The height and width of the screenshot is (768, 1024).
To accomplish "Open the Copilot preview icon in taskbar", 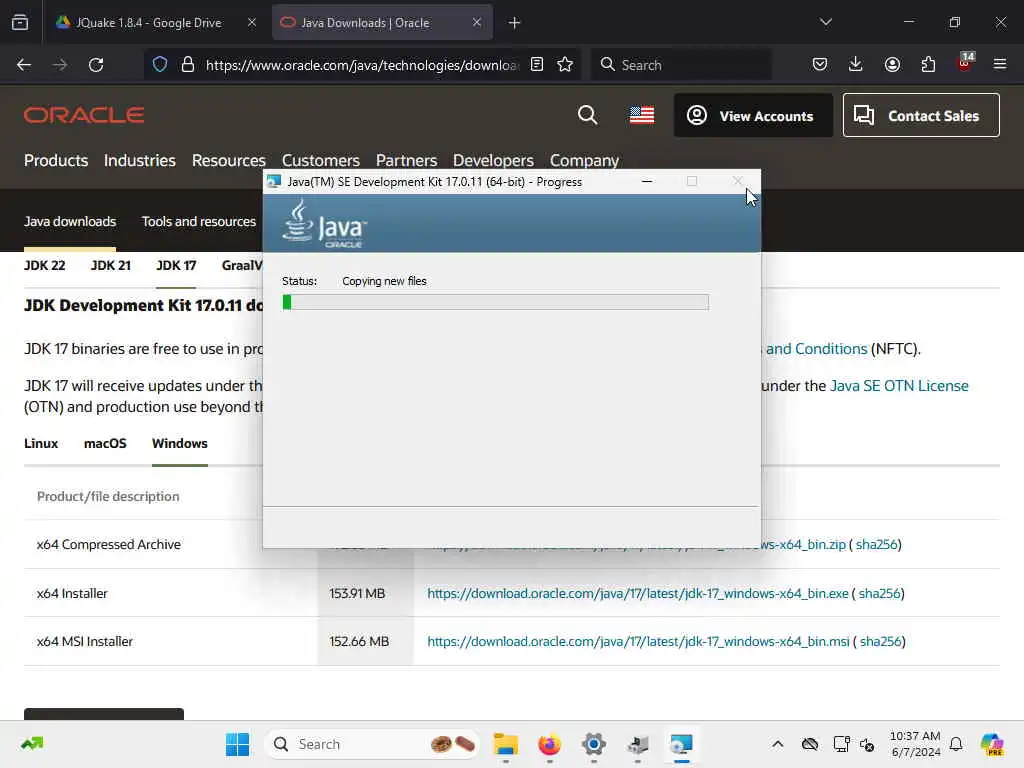I will [992, 744].
